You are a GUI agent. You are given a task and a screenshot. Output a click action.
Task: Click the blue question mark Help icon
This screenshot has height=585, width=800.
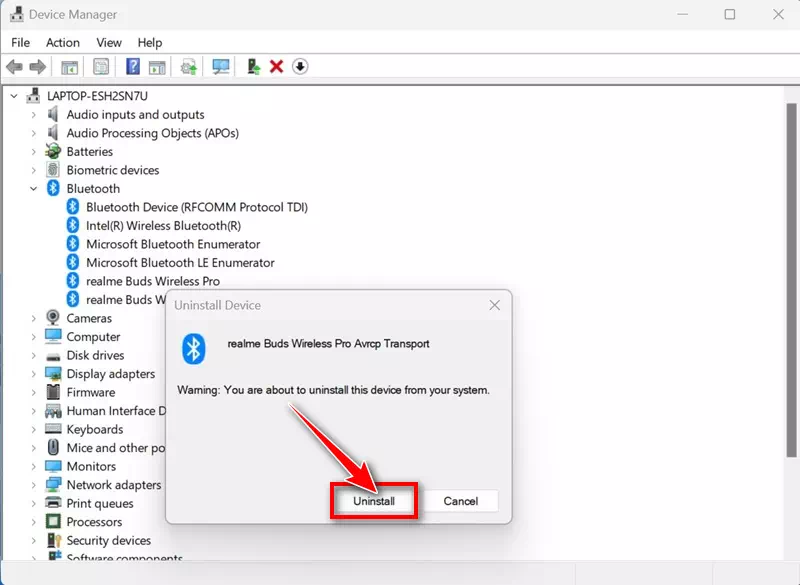[133, 67]
